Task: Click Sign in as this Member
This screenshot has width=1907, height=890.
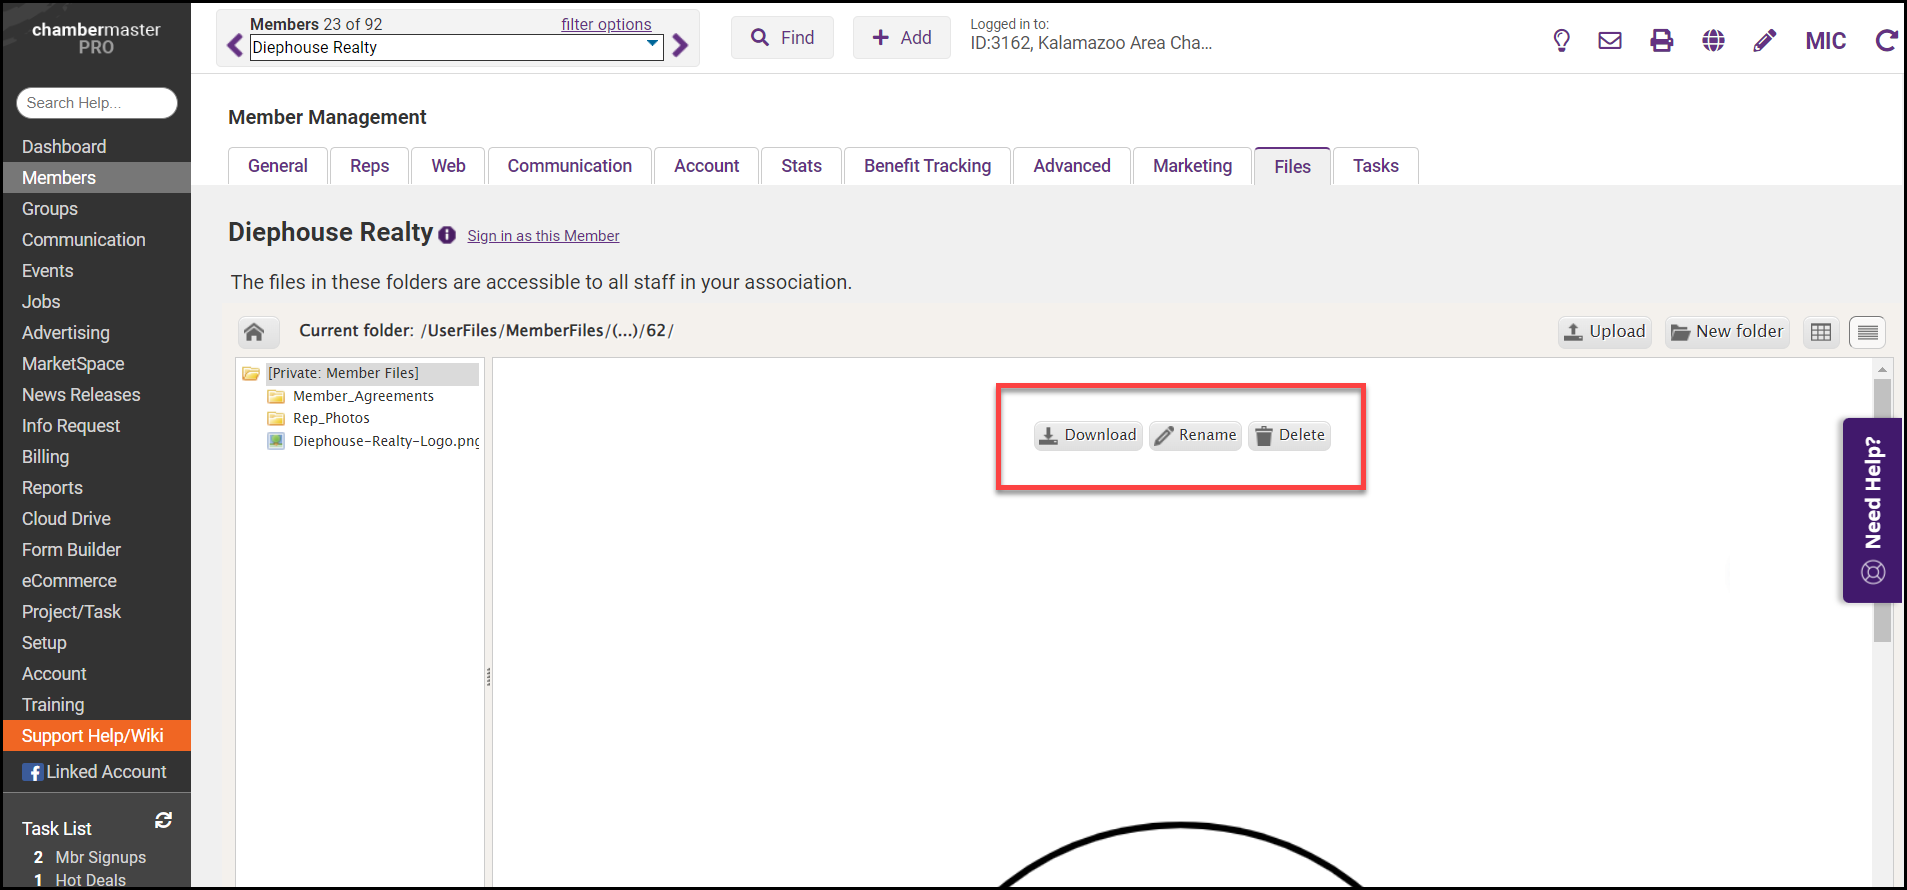Action: point(543,236)
